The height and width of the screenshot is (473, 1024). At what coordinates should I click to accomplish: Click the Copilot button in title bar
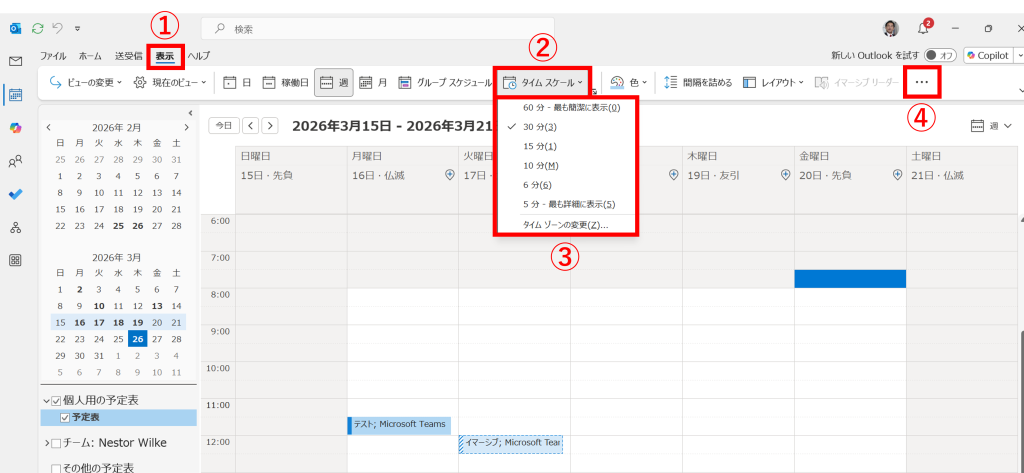(987, 56)
